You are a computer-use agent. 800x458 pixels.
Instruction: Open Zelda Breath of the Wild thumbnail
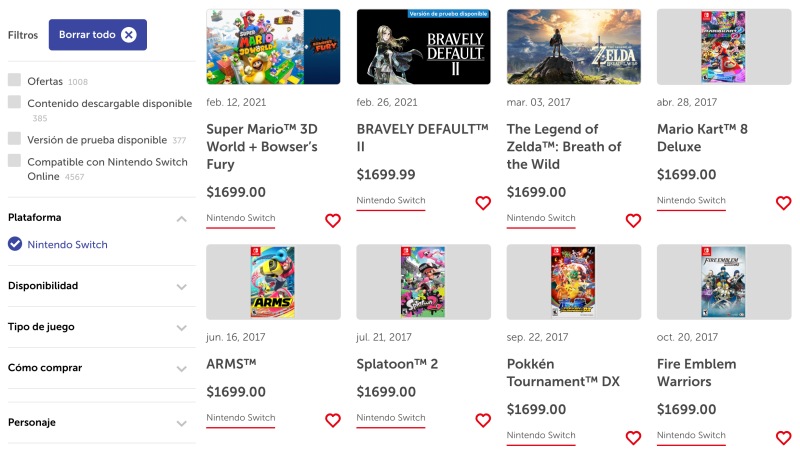click(573, 47)
